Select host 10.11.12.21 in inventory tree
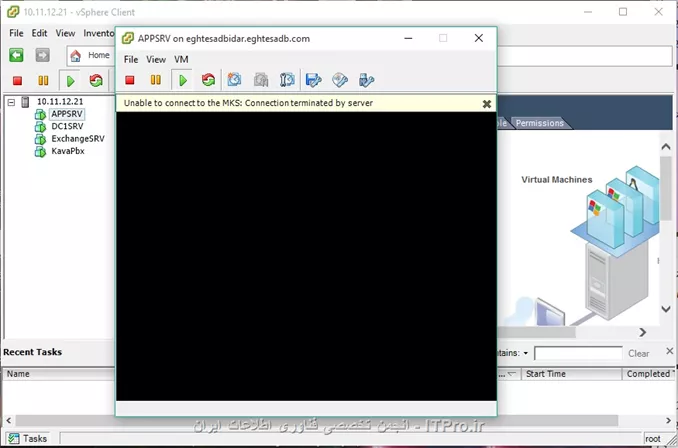The width and height of the screenshot is (678, 448). (x=60, y=102)
